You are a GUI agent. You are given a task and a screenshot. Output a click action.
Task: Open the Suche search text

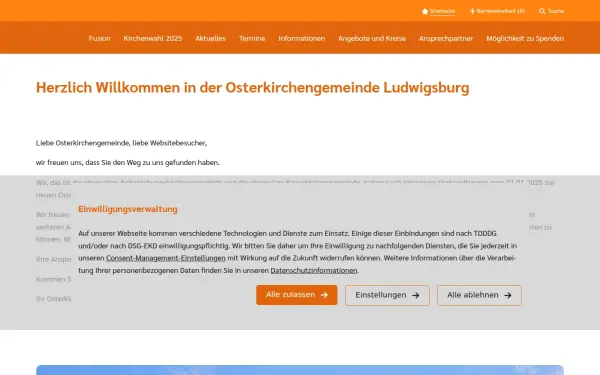point(556,11)
